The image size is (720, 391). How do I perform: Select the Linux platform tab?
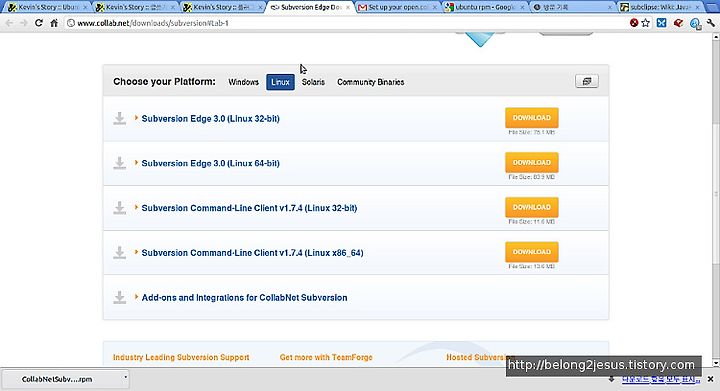pyautogui.click(x=280, y=82)
